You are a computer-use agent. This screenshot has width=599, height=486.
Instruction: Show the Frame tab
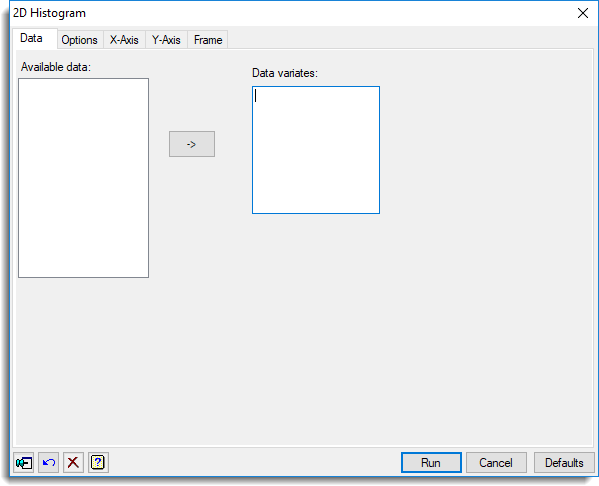click(208, 40)
